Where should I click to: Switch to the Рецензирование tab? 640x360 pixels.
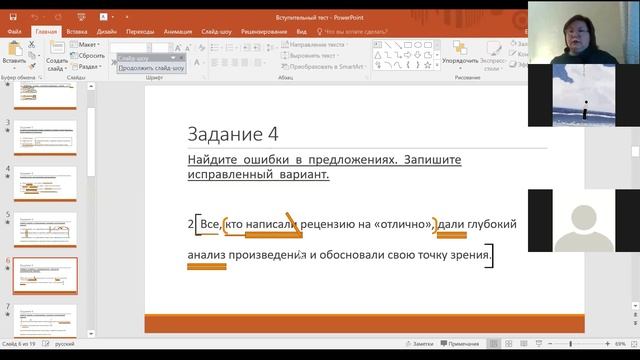coord(264,31)
